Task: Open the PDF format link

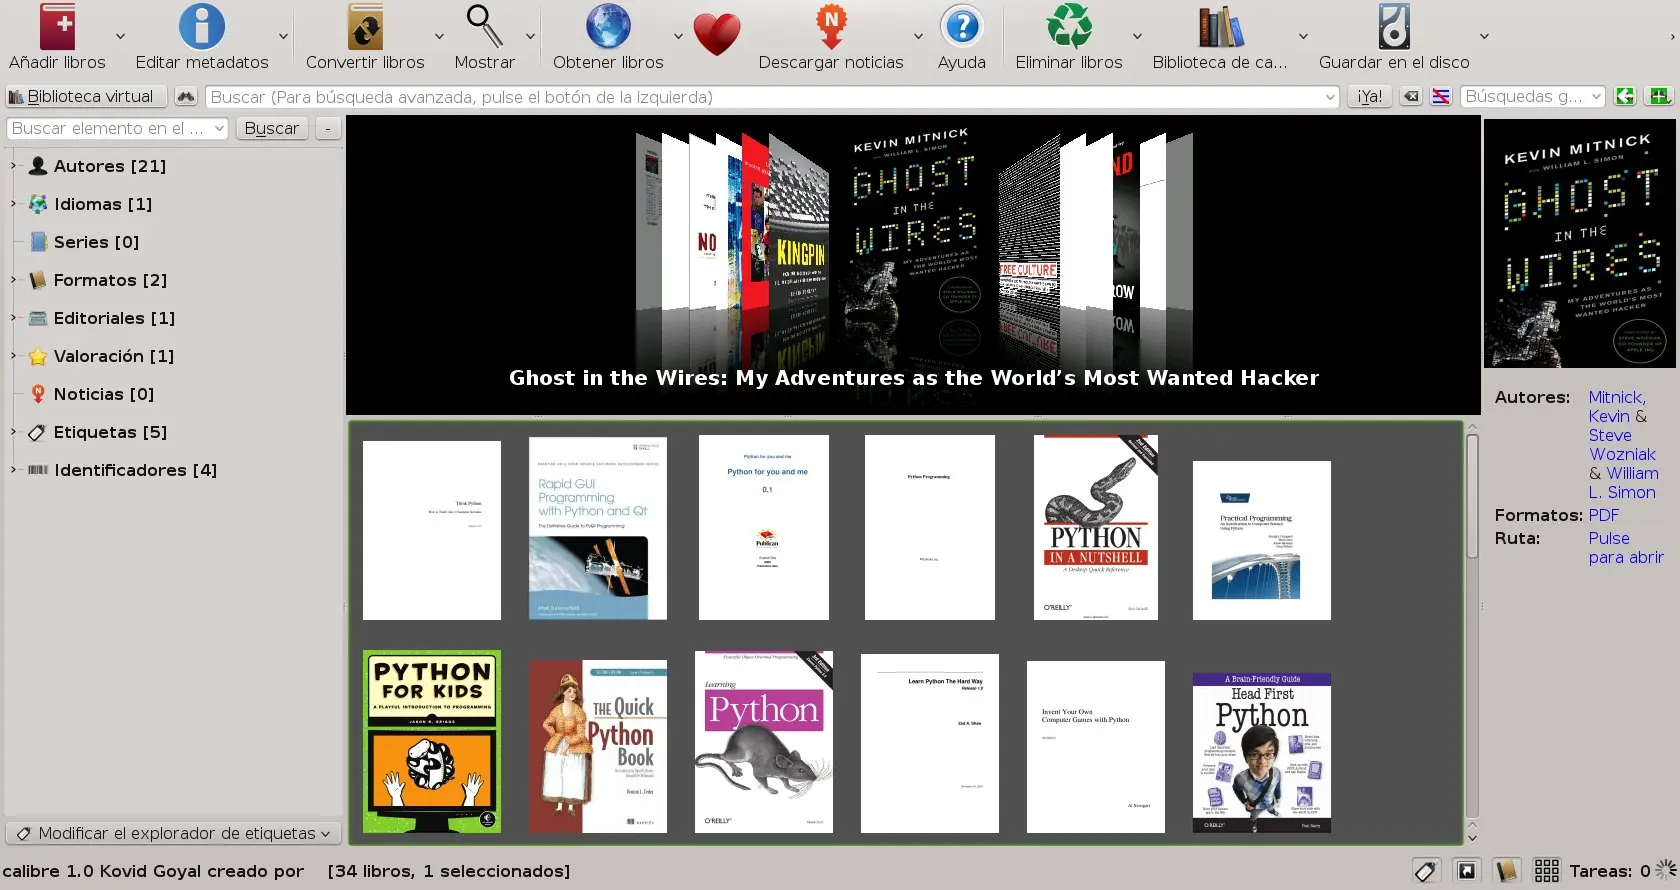Action: (1603, 515)
